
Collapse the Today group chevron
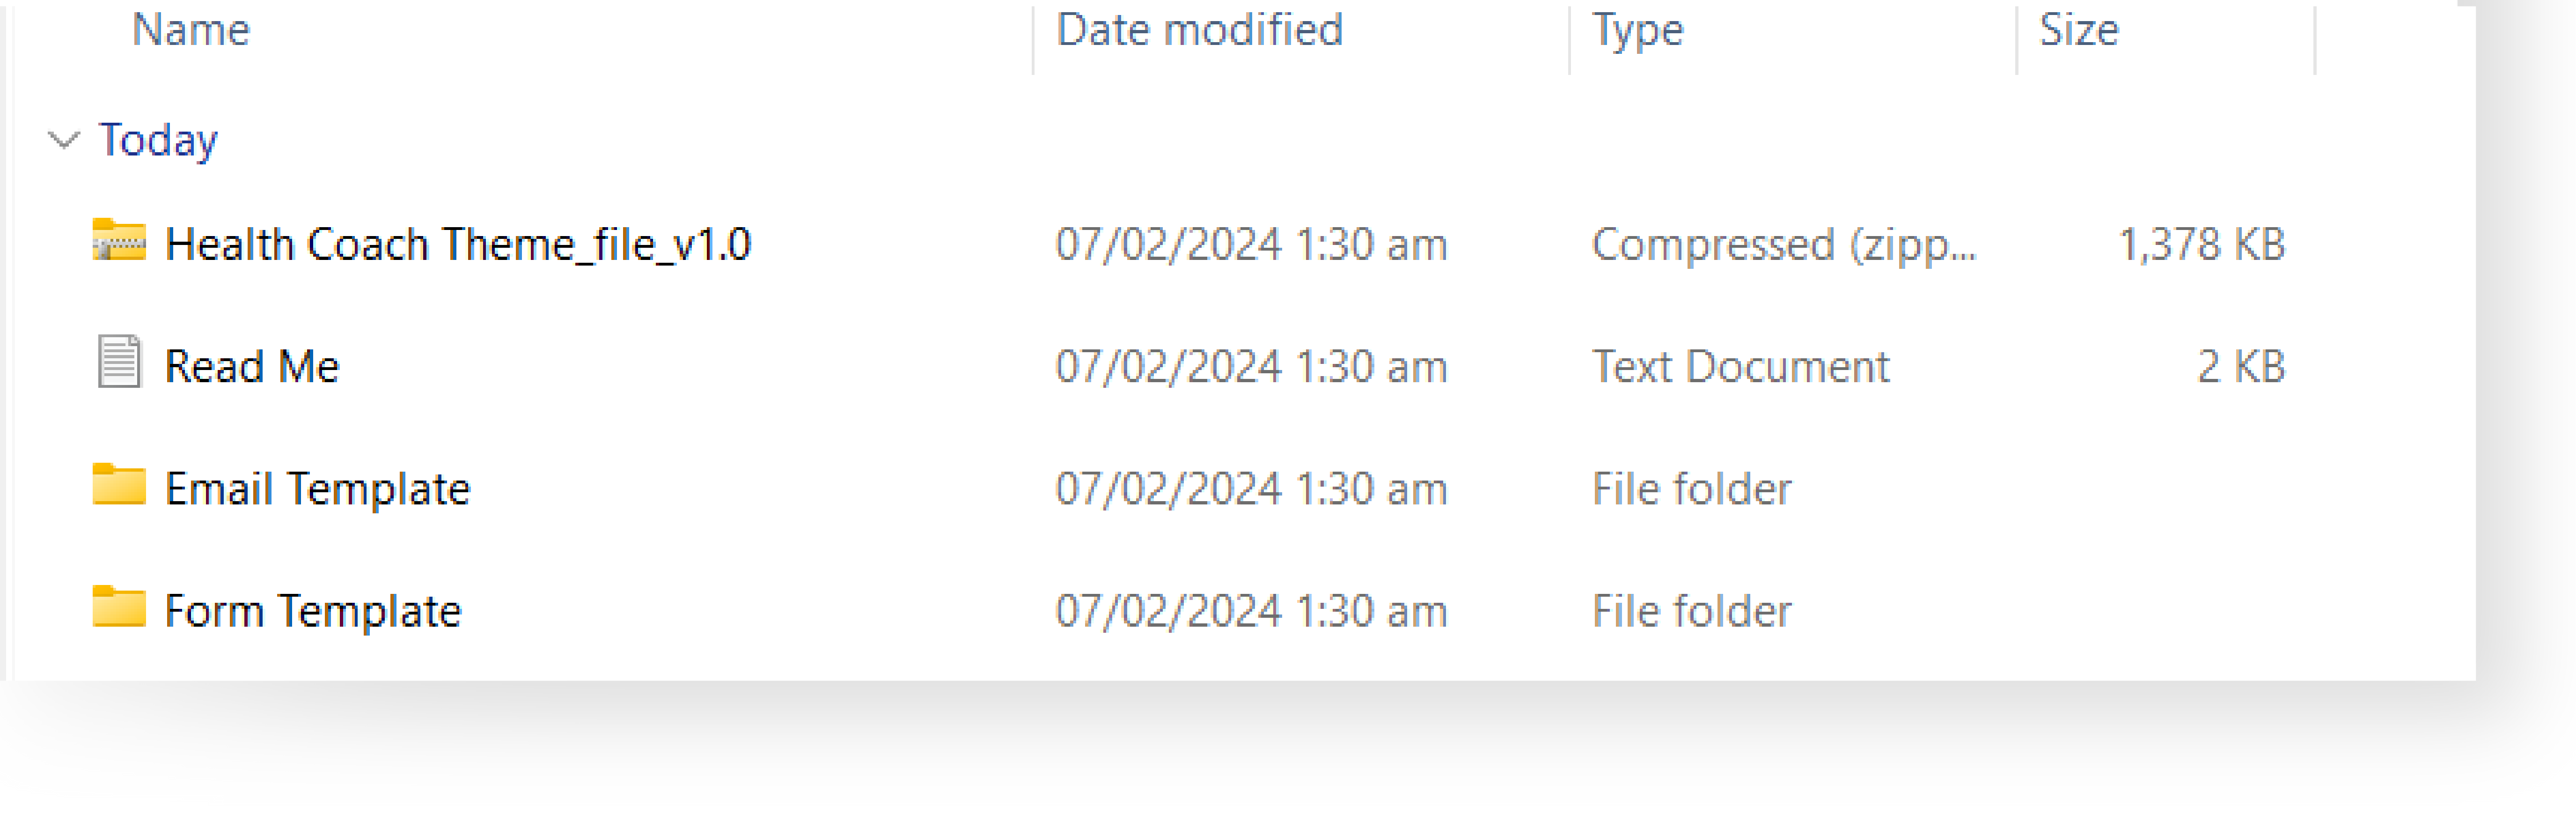(x=64, y=140)
